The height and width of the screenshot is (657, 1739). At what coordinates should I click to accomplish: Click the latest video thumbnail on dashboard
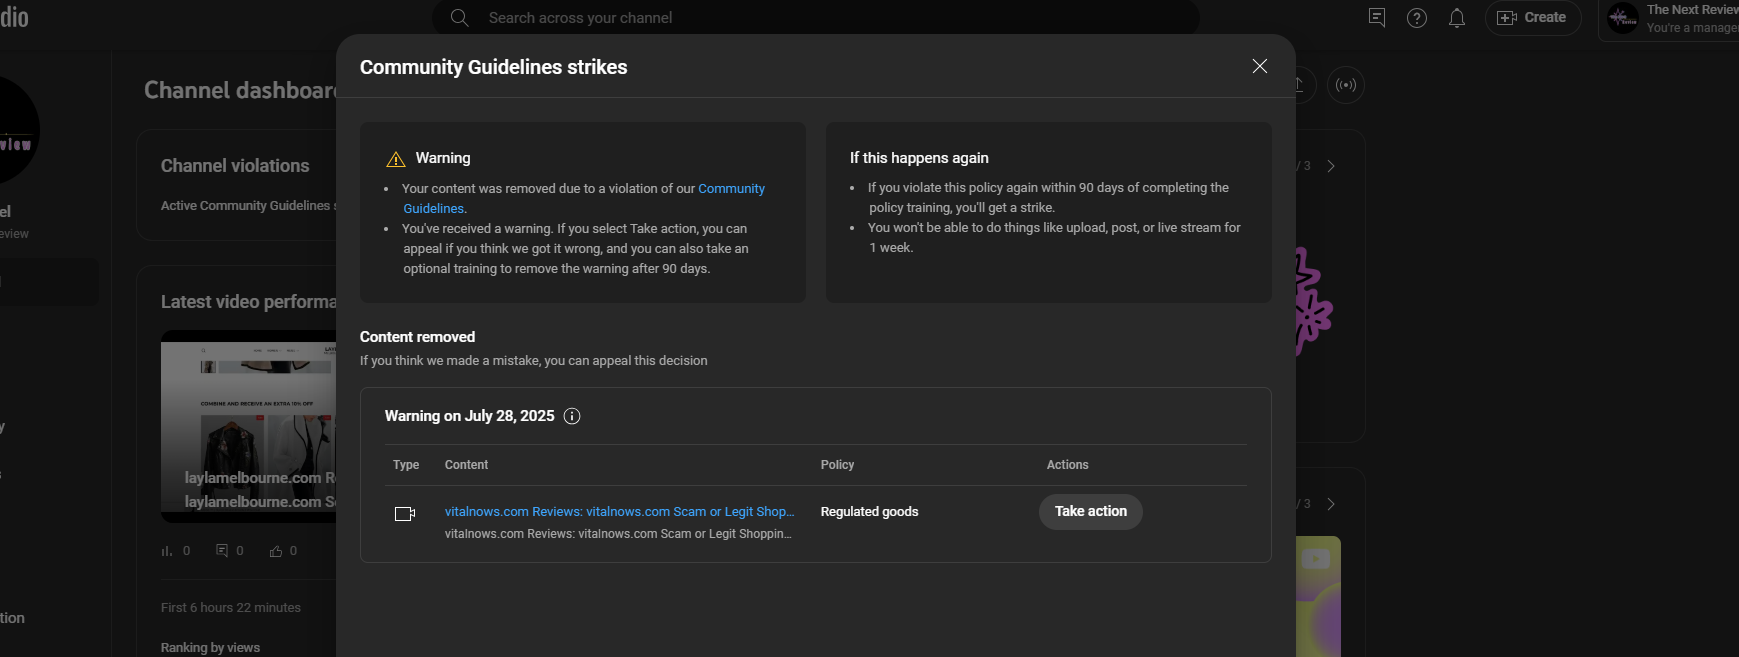point(248,426)
